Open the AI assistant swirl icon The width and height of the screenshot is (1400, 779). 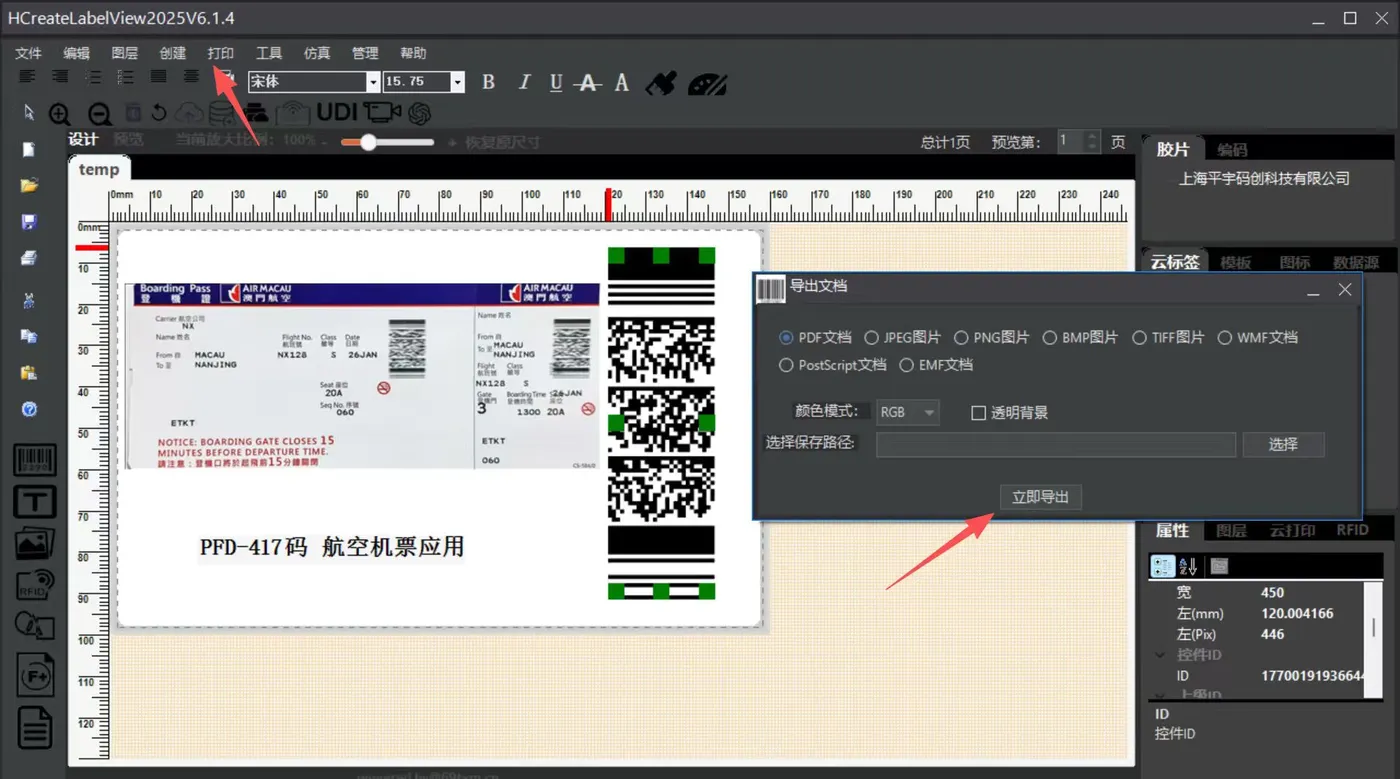[x=419, y=113]
